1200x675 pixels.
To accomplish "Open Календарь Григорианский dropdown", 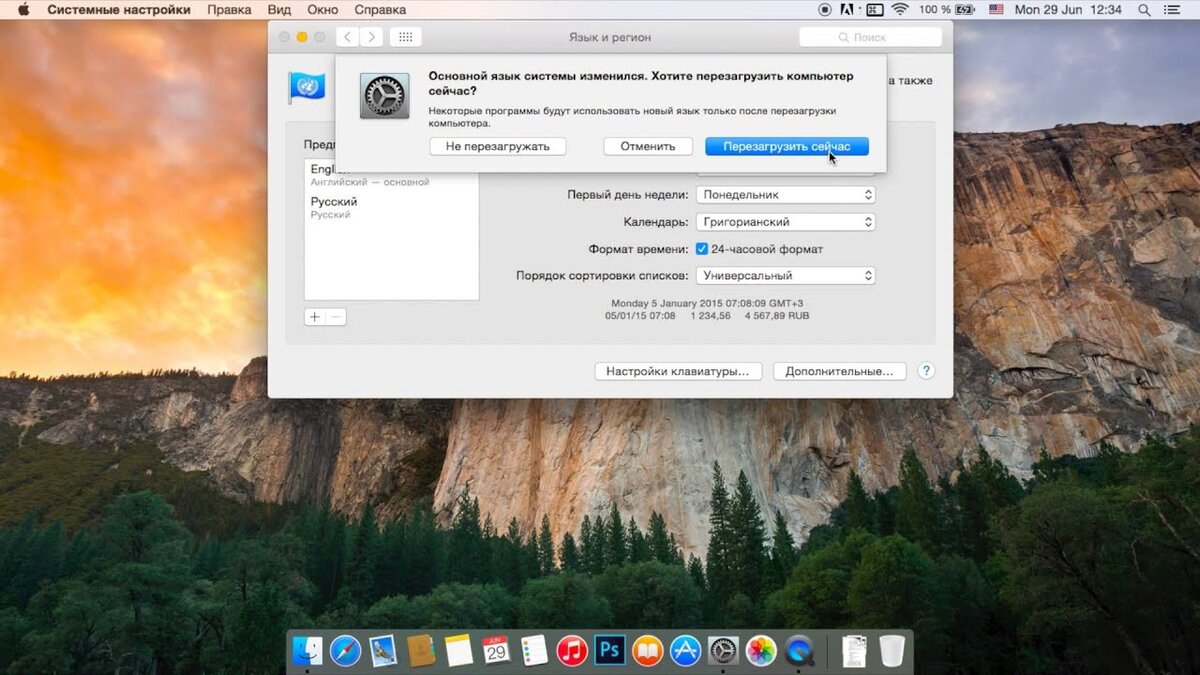I will click(786, 222).
